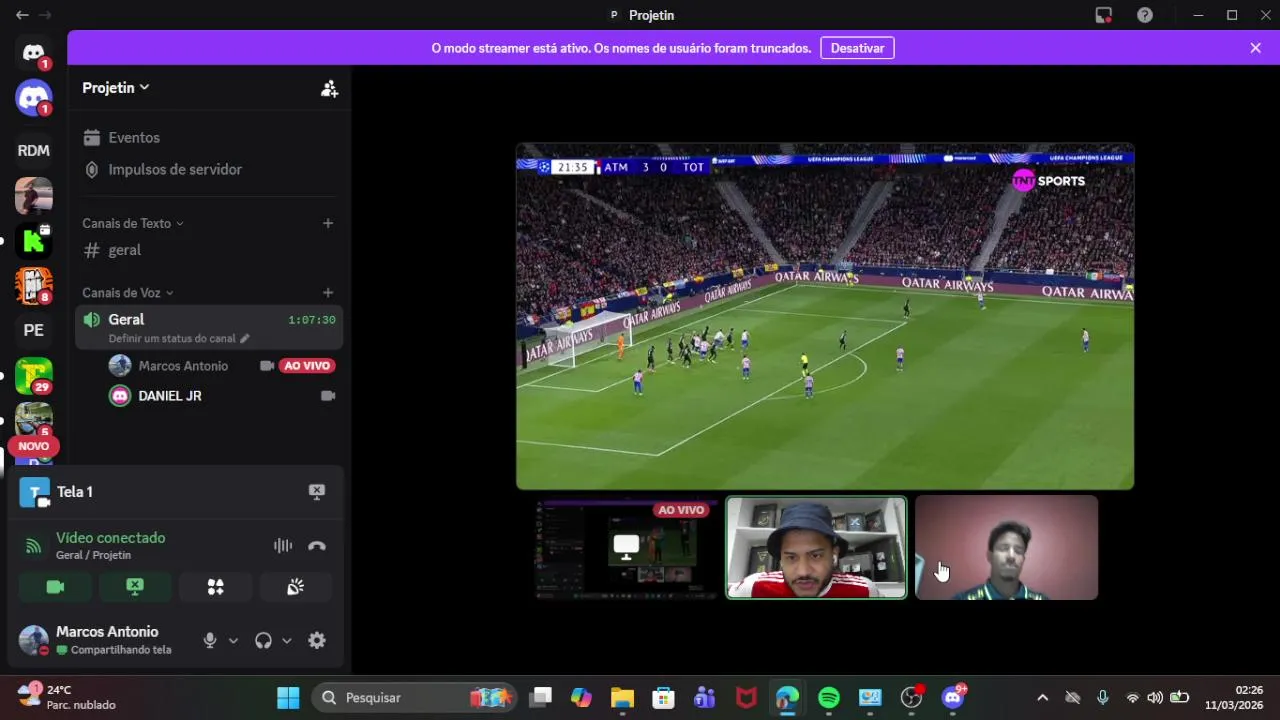The height and width of the screenshot is (720, 1280).
Task: Open the Discord help question mark
Action: point(1145,15)
